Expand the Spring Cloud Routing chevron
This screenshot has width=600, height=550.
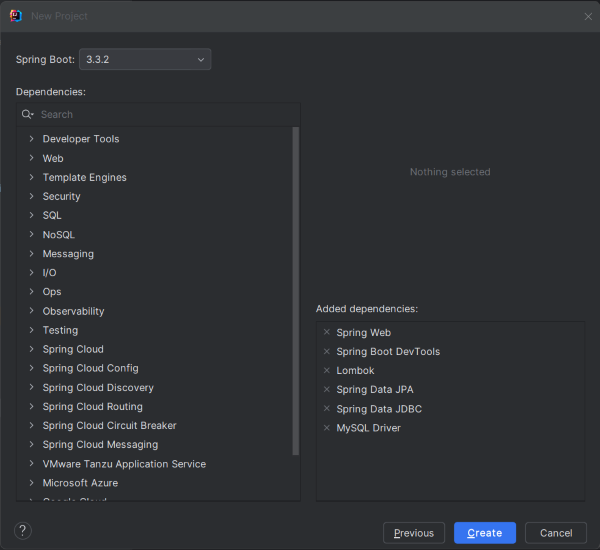[31, 406]
